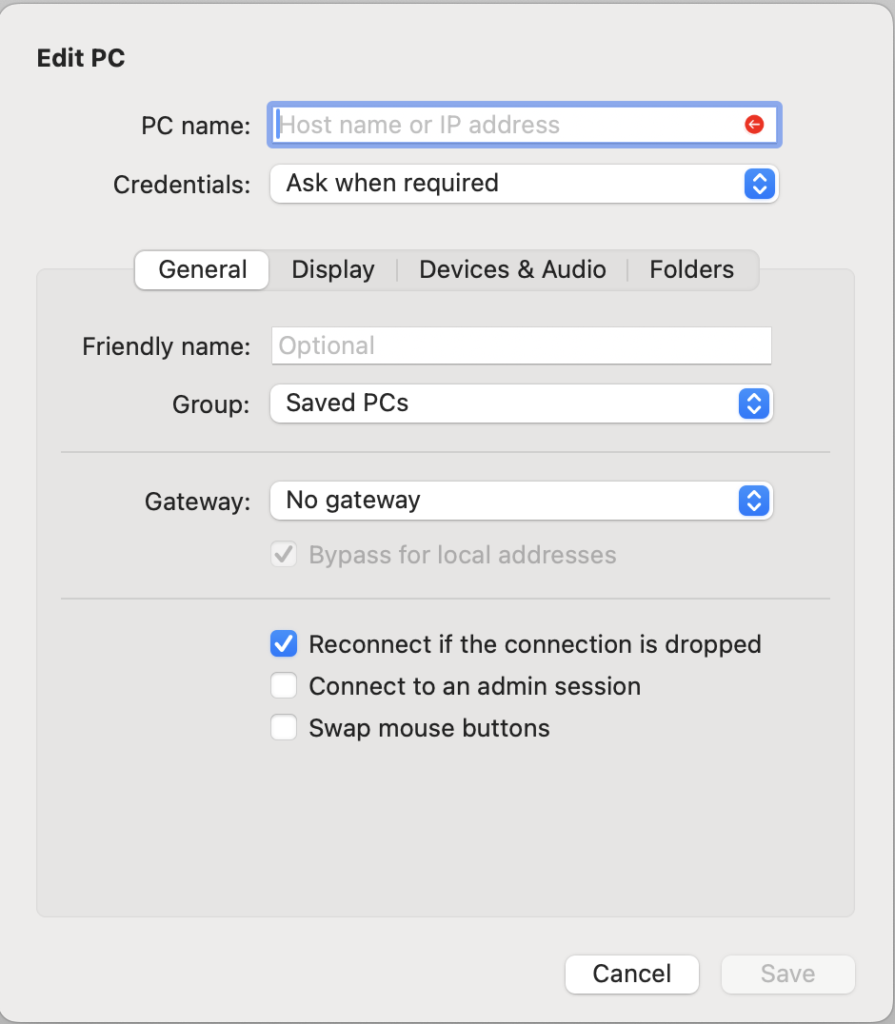This screenshot has width=895, height=1024.
Task: Select the Folders tab
Action: [x=692, y=270]
